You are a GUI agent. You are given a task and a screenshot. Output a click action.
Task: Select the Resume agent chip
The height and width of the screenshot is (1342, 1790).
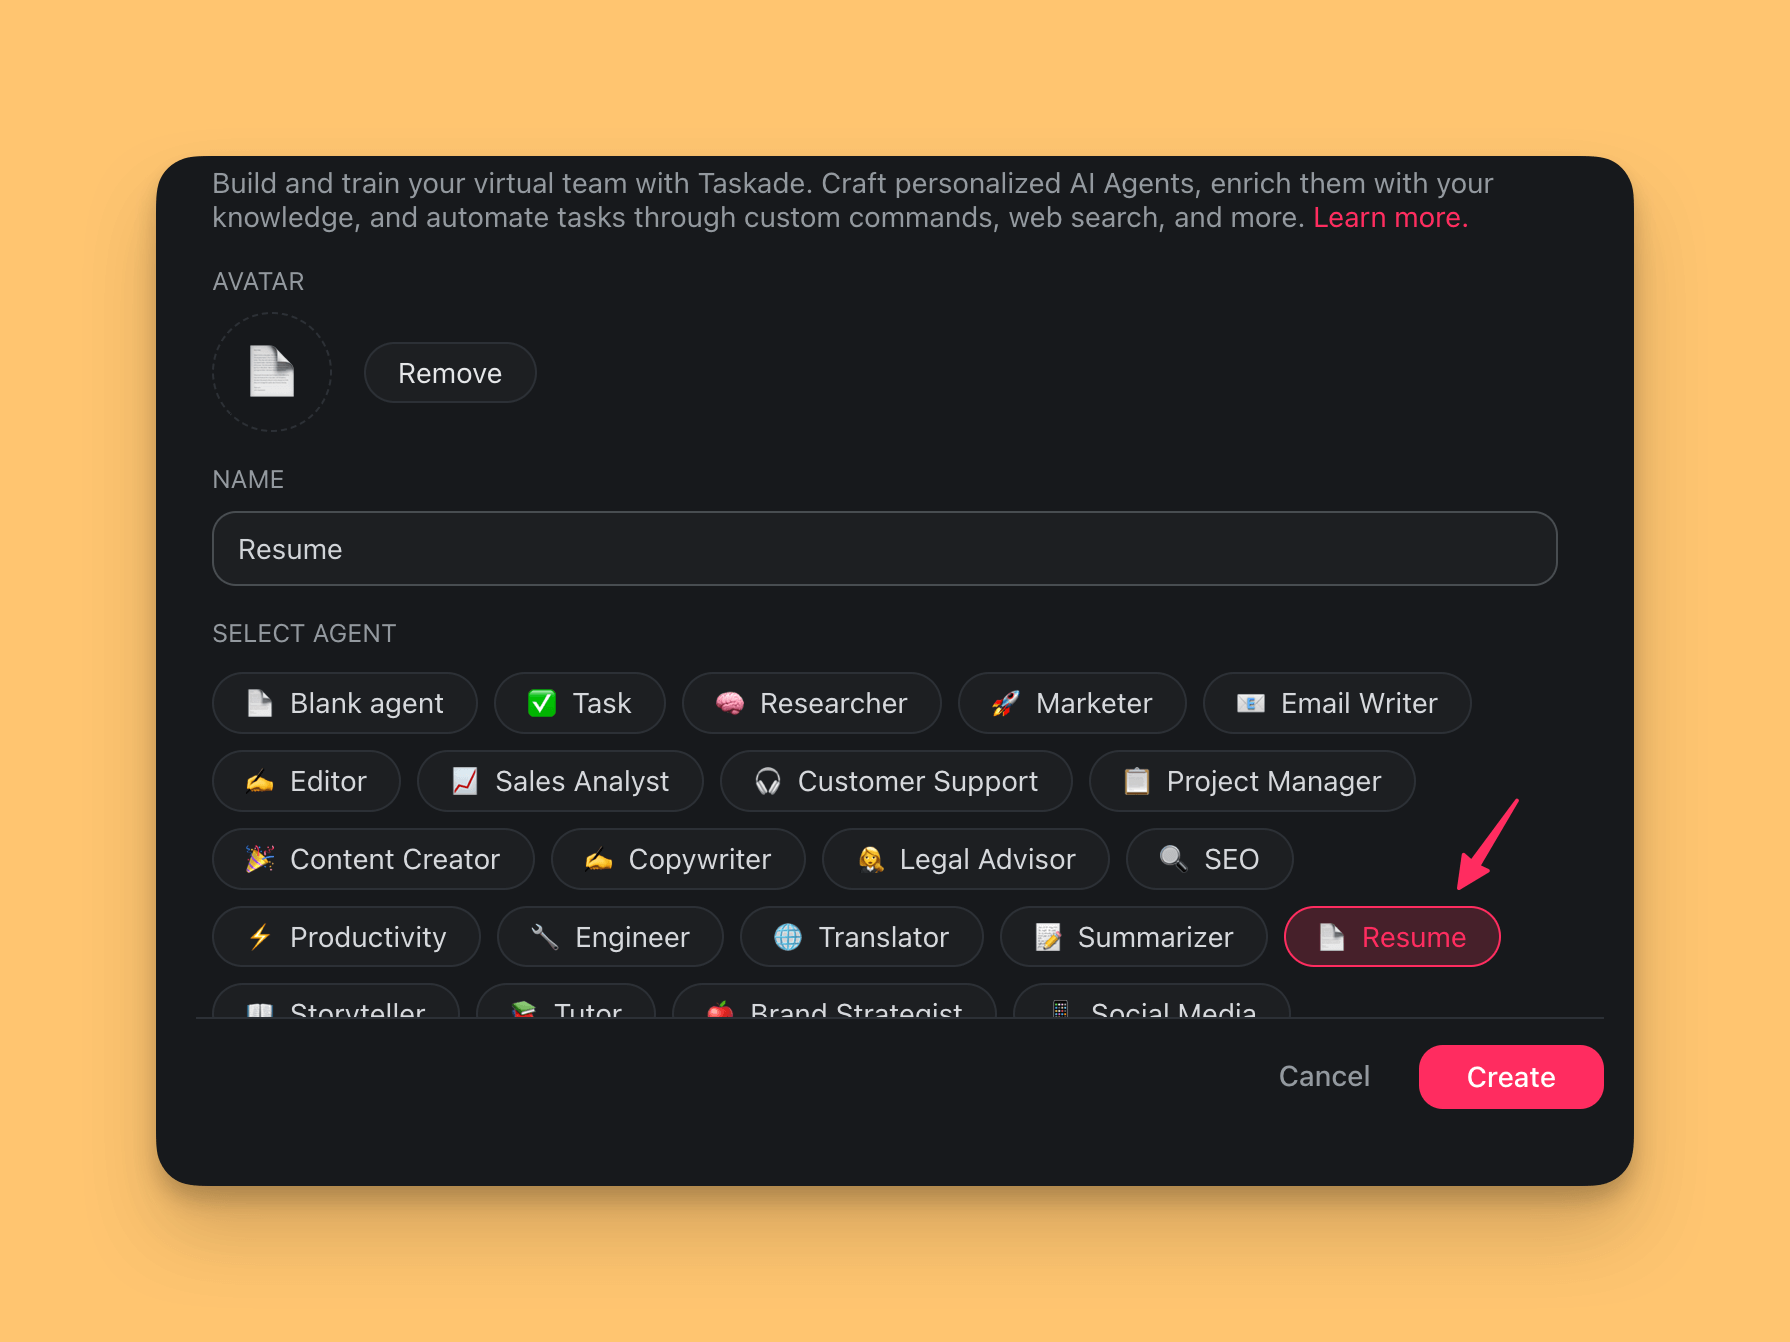[1391, 937]
